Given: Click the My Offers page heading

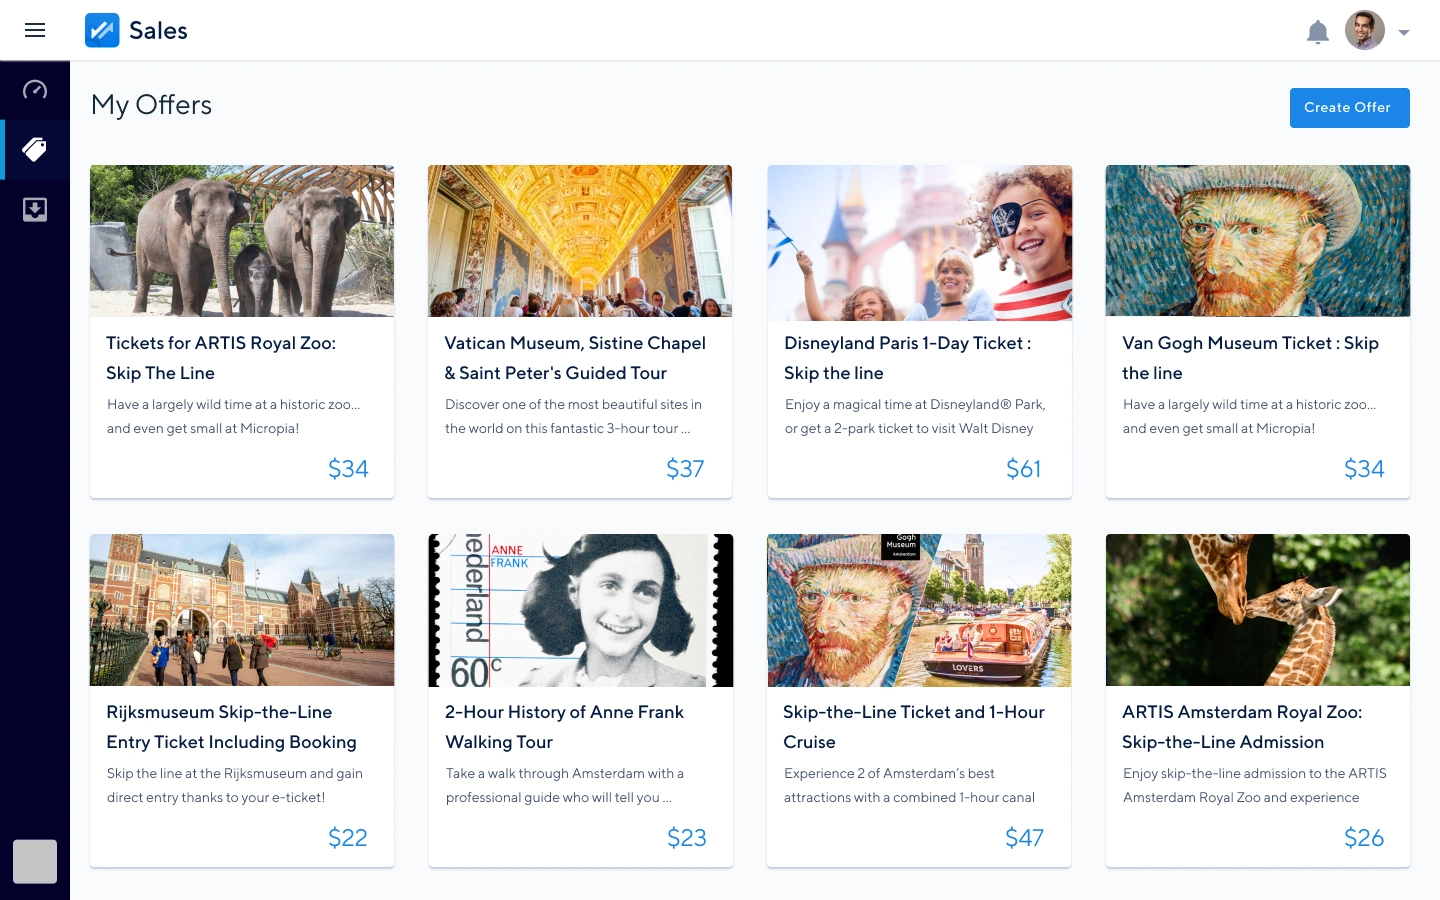Looking at the screenshot, I should pos(151,106).
